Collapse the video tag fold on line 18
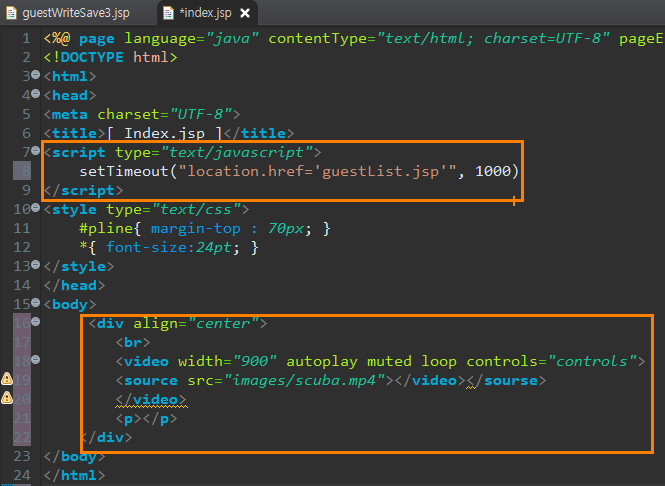This screenshot has height=486, width=665. click(x=36, y=360)
